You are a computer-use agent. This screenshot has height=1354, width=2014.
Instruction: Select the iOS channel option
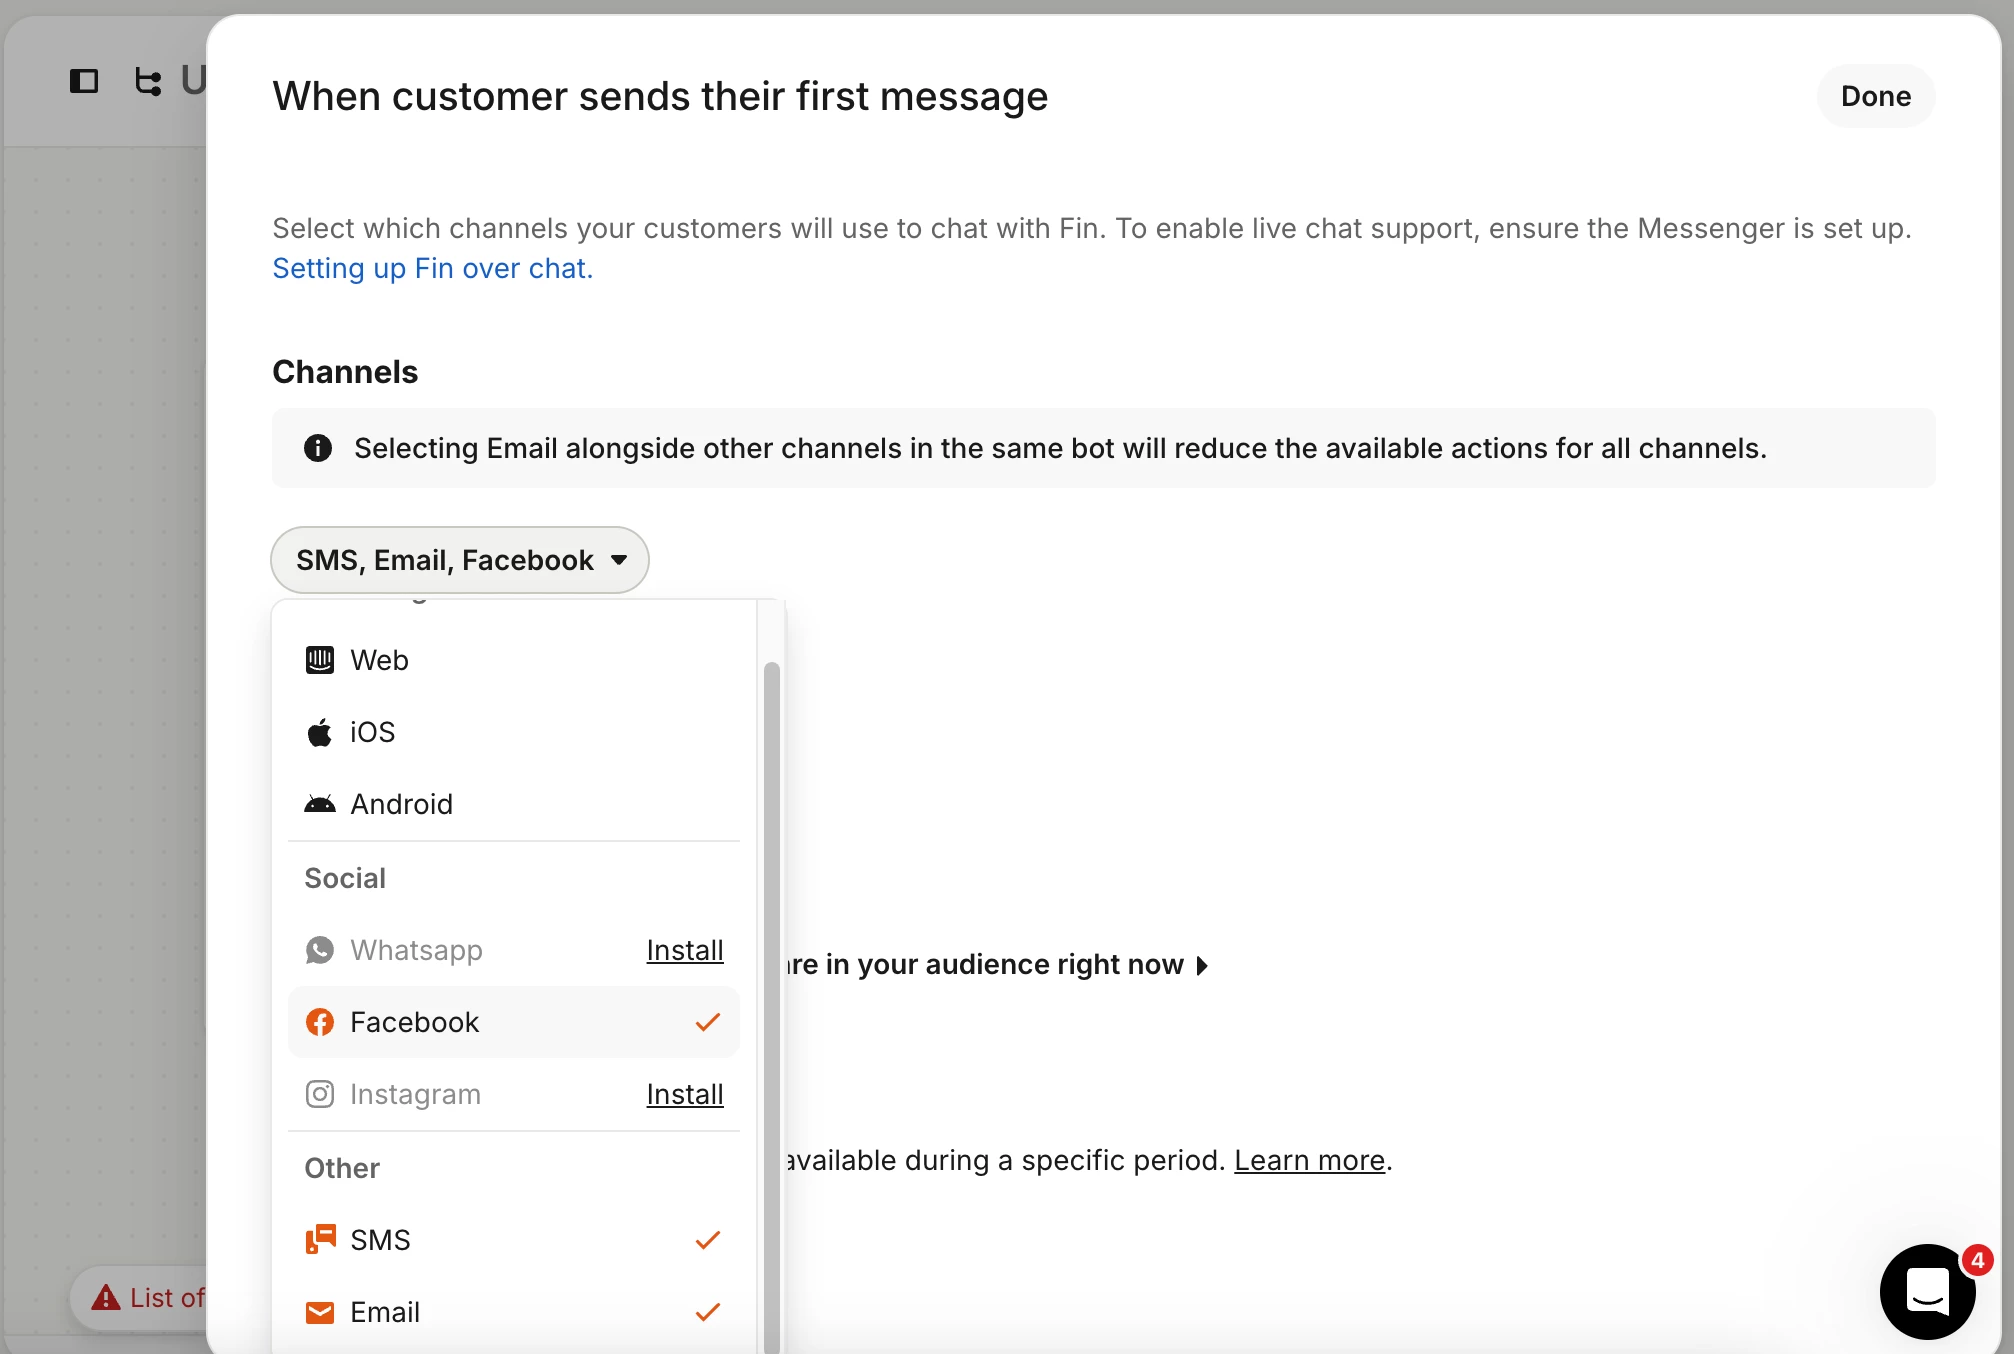[513, 732]
